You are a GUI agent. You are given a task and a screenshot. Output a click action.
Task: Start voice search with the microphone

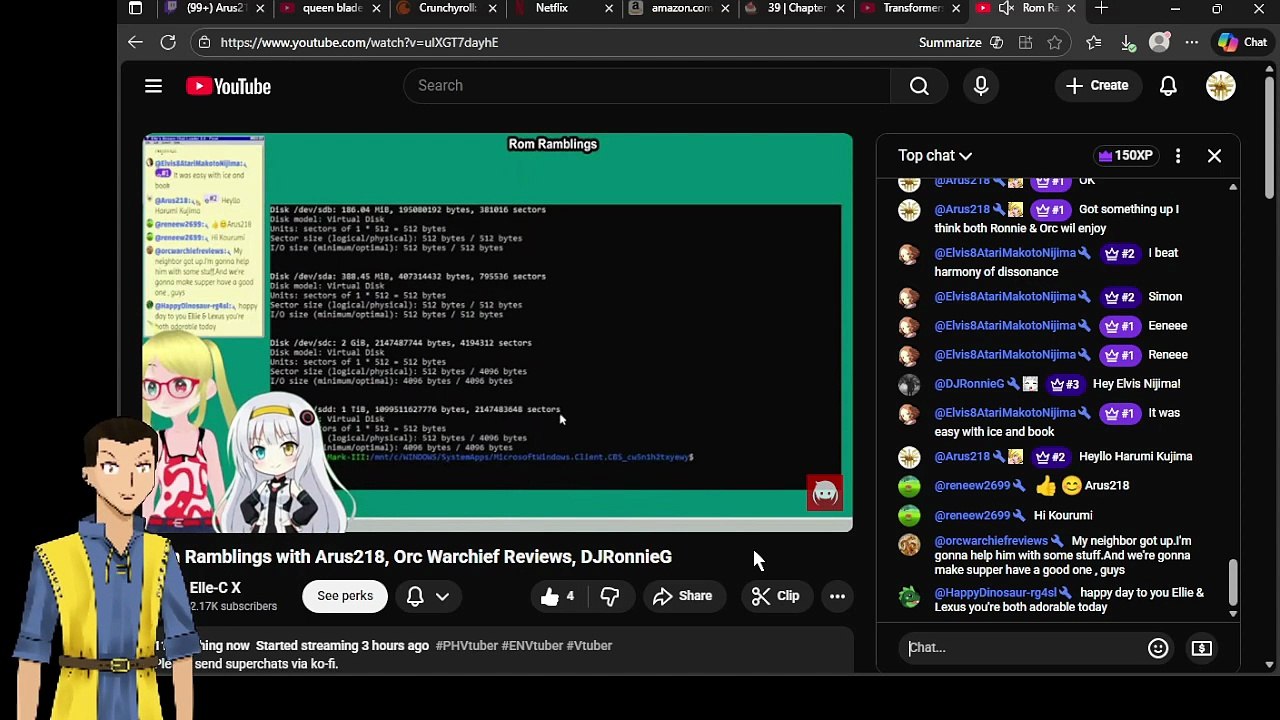click(x=981, y=86)
